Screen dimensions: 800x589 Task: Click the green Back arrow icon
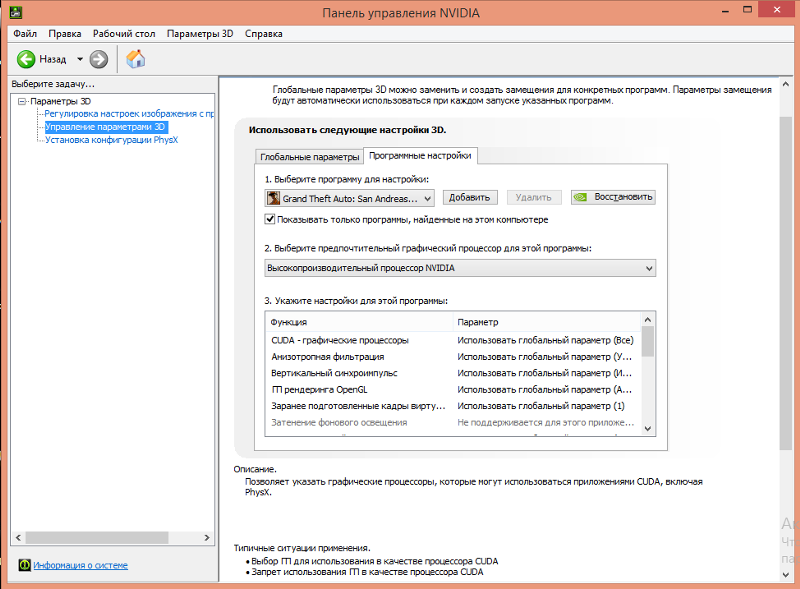pyautogui.click(x=26, y=59)
